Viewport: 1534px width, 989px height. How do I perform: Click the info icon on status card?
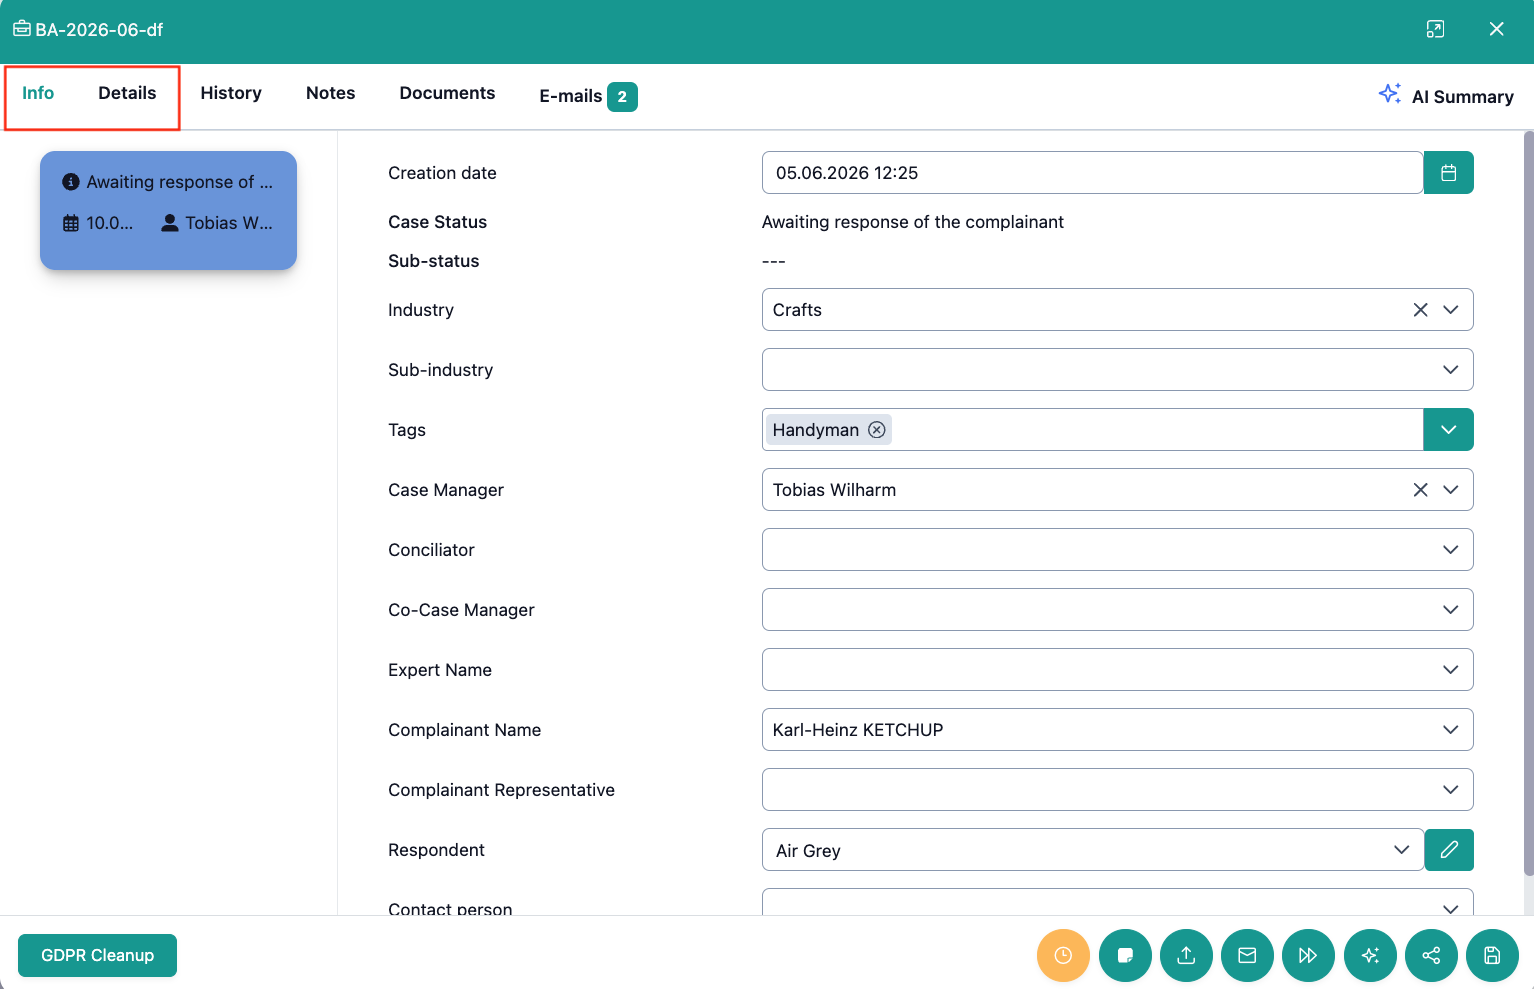click(71, 182)
